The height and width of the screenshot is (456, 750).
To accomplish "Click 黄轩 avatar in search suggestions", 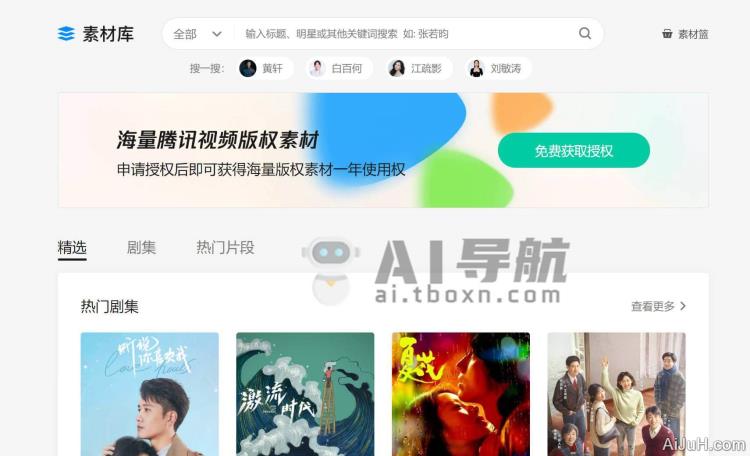I will coord(248,68).
